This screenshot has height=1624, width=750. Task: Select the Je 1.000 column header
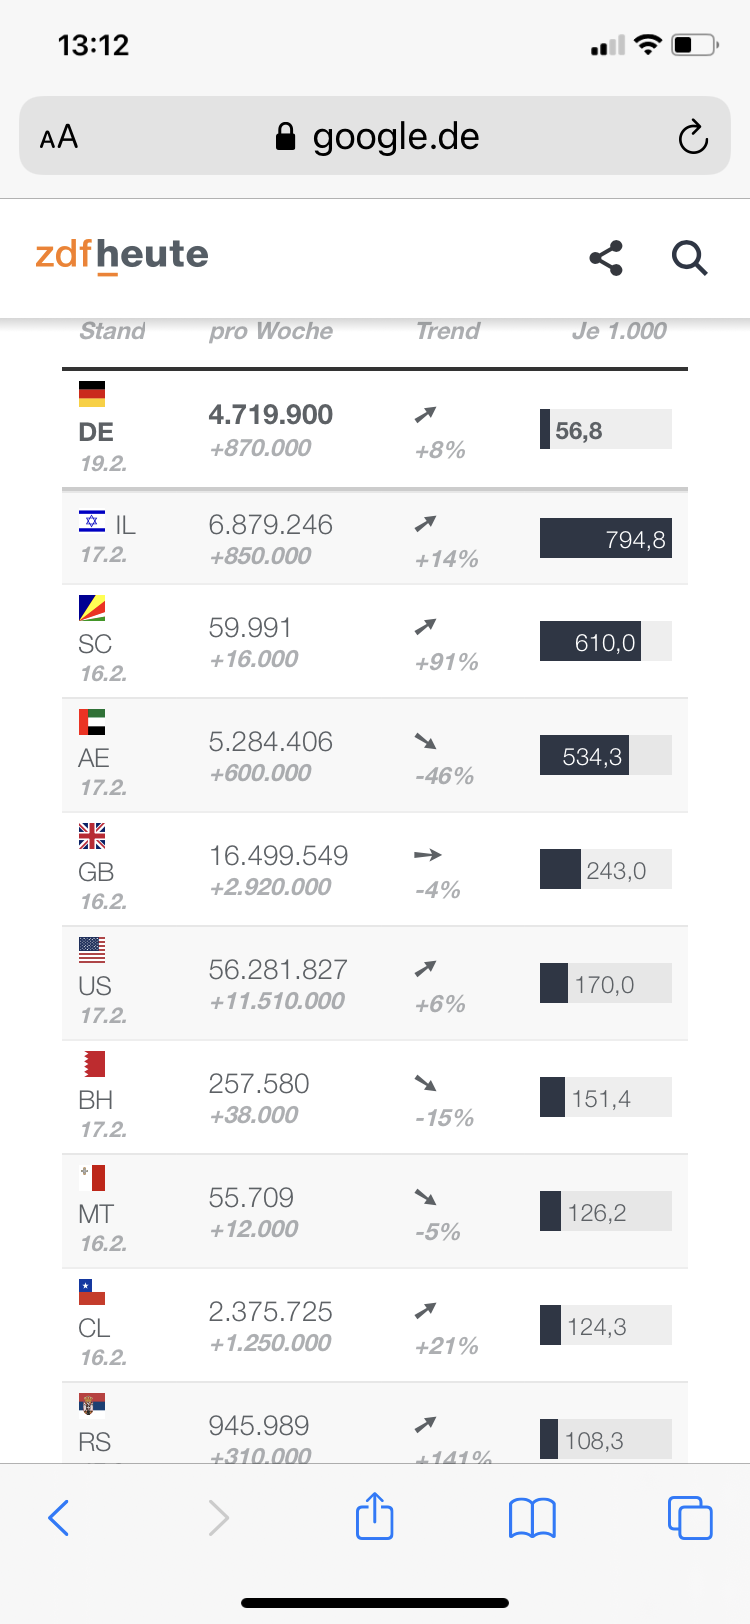(x=619, y=331)
